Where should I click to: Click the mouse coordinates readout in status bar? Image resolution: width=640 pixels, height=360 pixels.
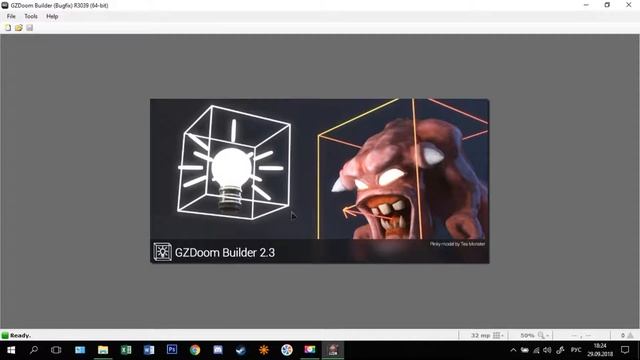(x=582, y=336)
